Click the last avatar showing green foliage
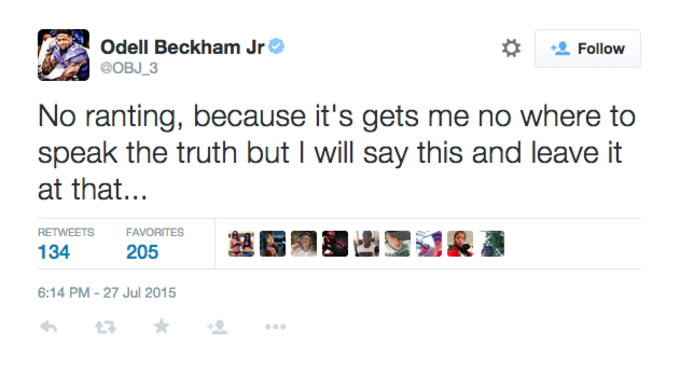Image resolution: width=680 pixels, height=372 pixels. 493,244
